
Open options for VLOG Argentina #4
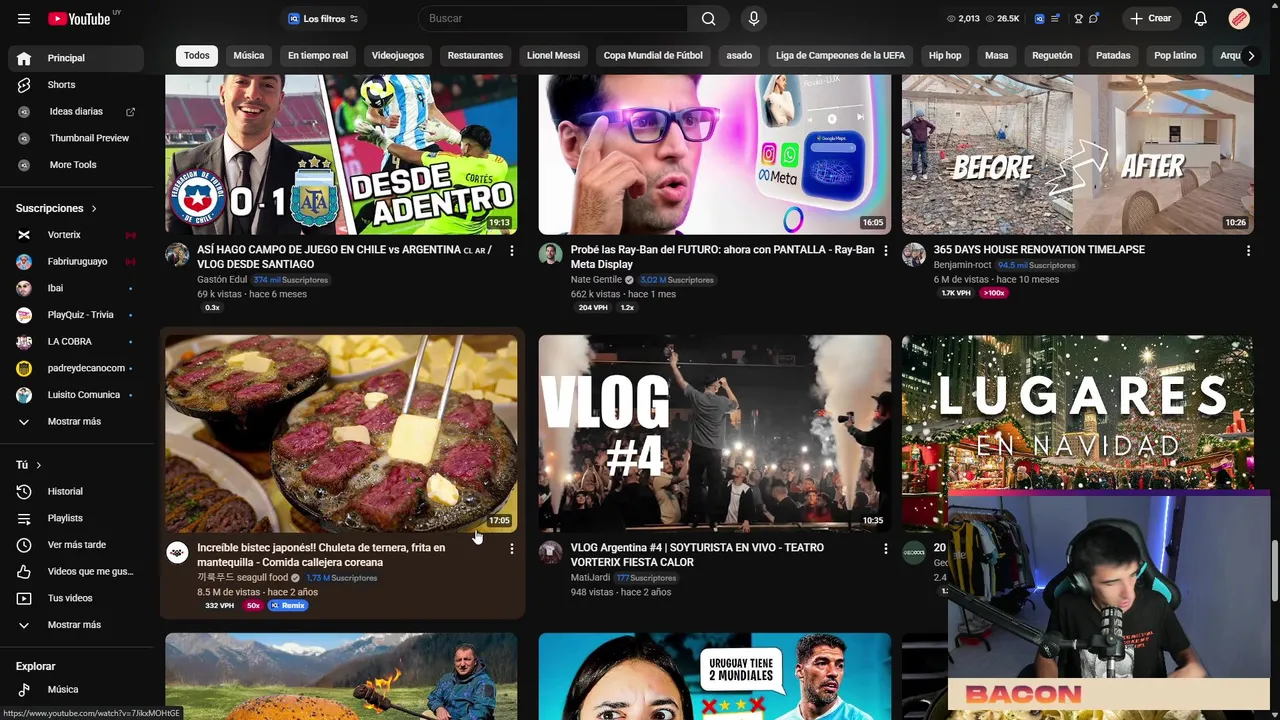[885, 548]
